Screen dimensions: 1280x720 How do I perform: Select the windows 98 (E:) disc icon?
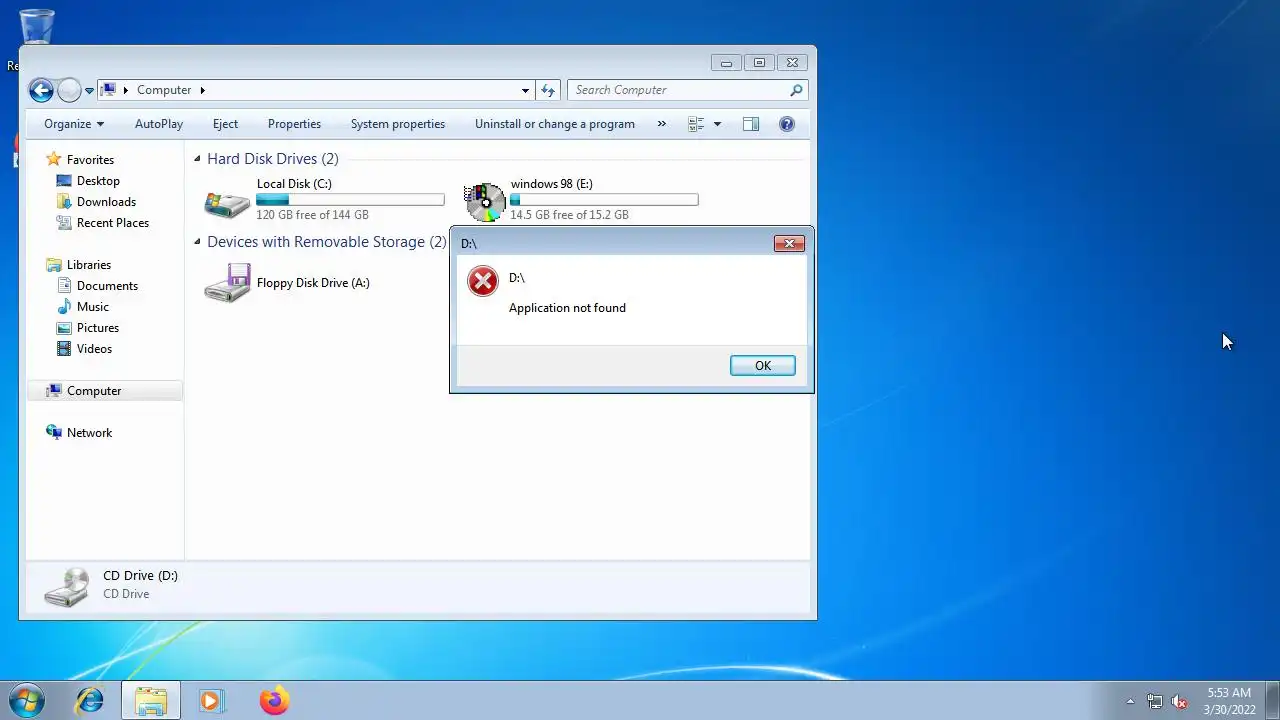point(485,202)
